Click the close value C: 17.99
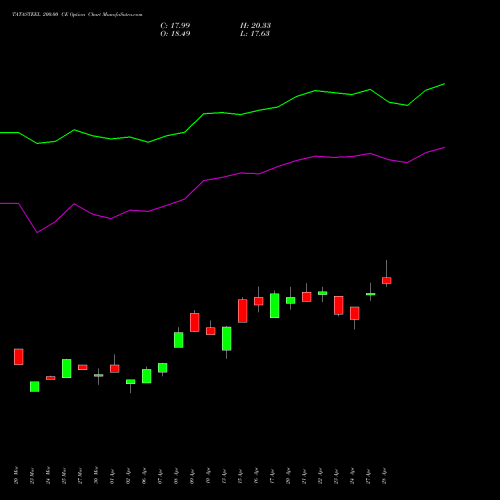This screenshot has height=500, width=500. tap(175, 26)
